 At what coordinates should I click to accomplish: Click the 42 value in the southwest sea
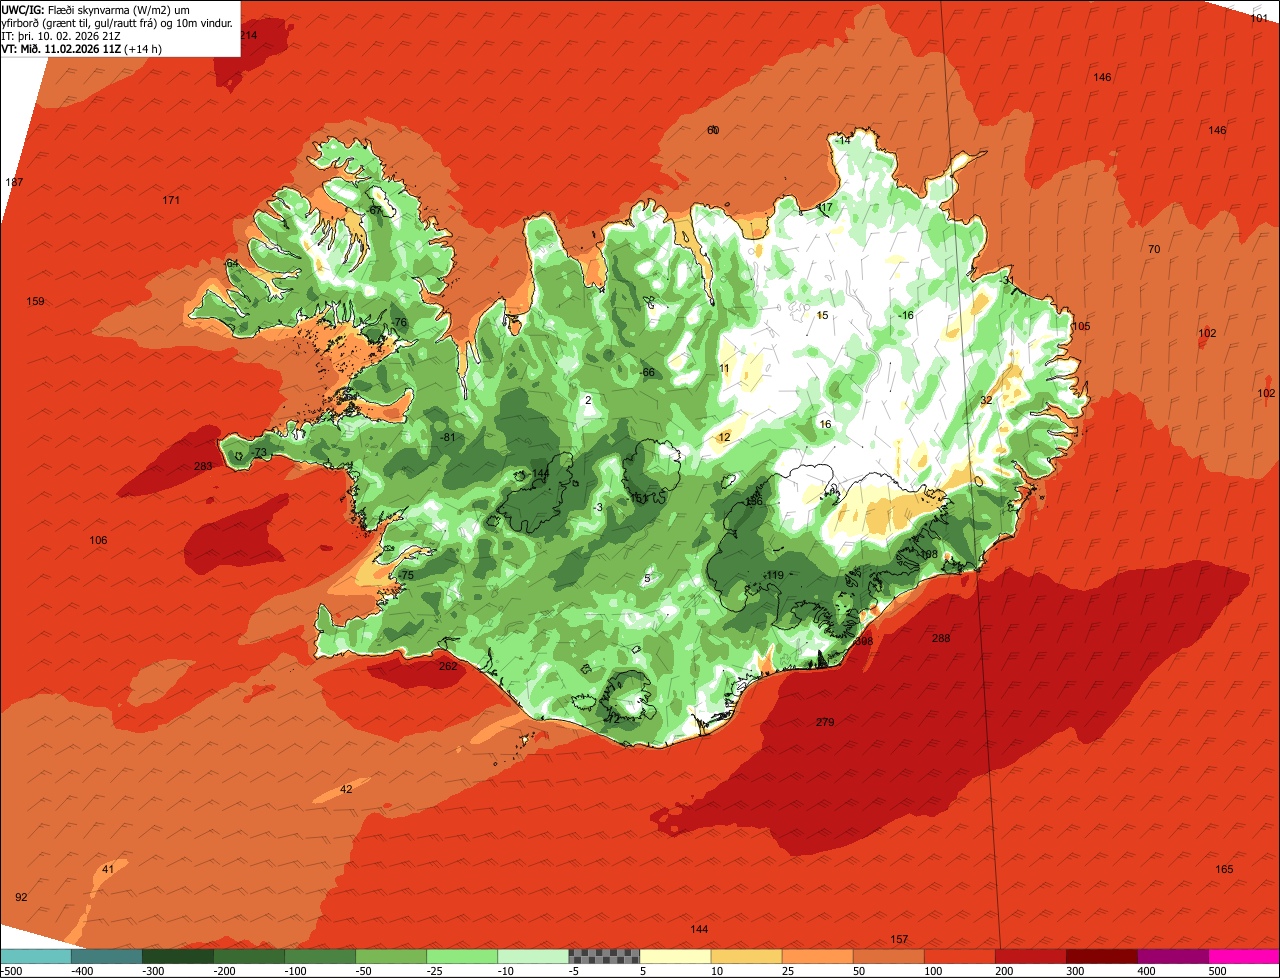(346, 789)
